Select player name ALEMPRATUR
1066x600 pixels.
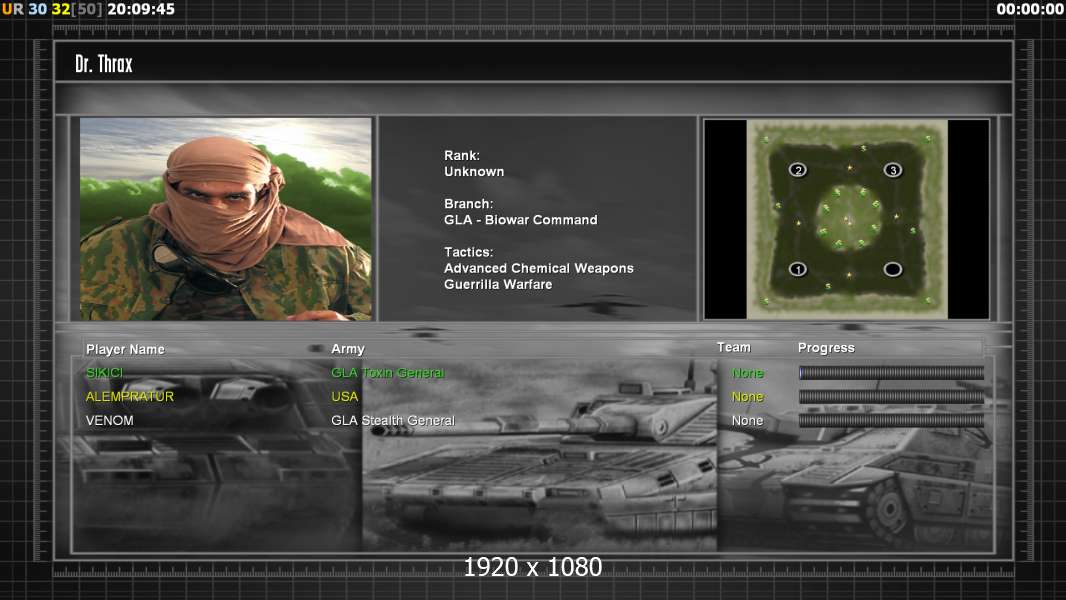[130, 396]
